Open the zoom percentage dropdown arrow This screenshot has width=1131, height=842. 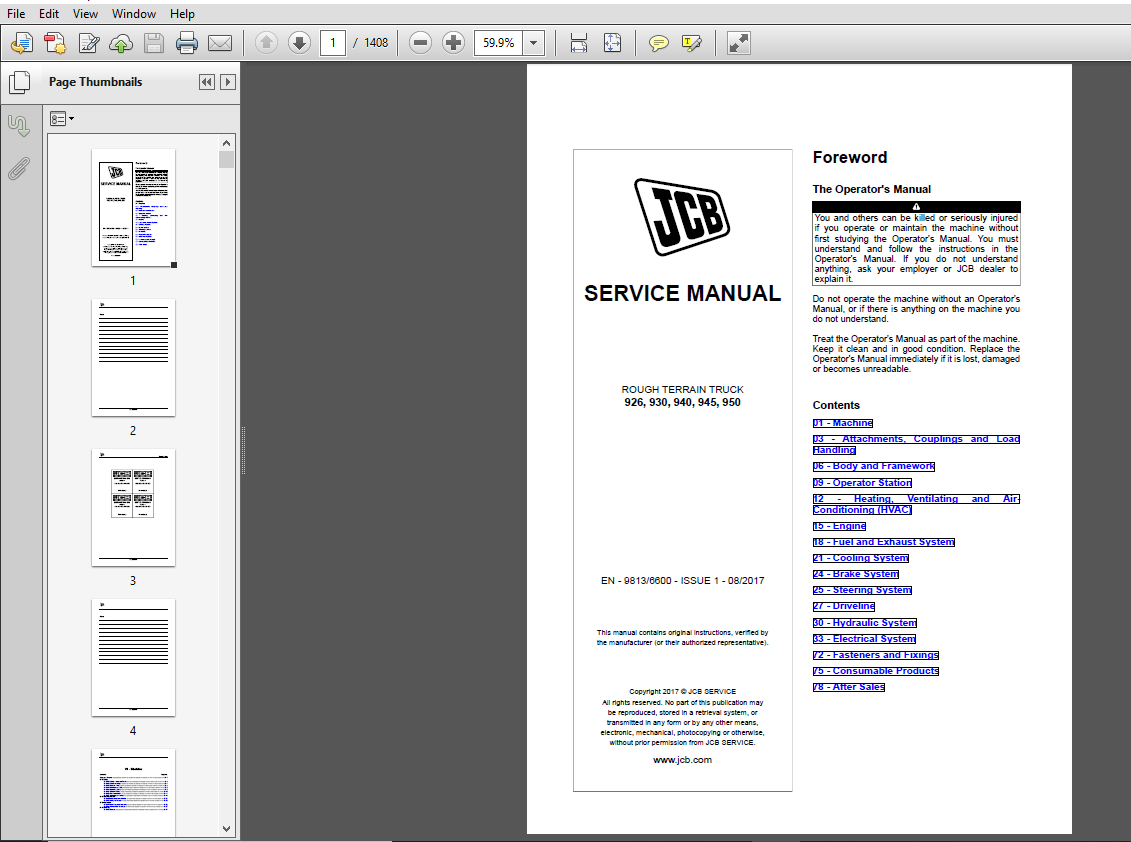pos(534,43)
